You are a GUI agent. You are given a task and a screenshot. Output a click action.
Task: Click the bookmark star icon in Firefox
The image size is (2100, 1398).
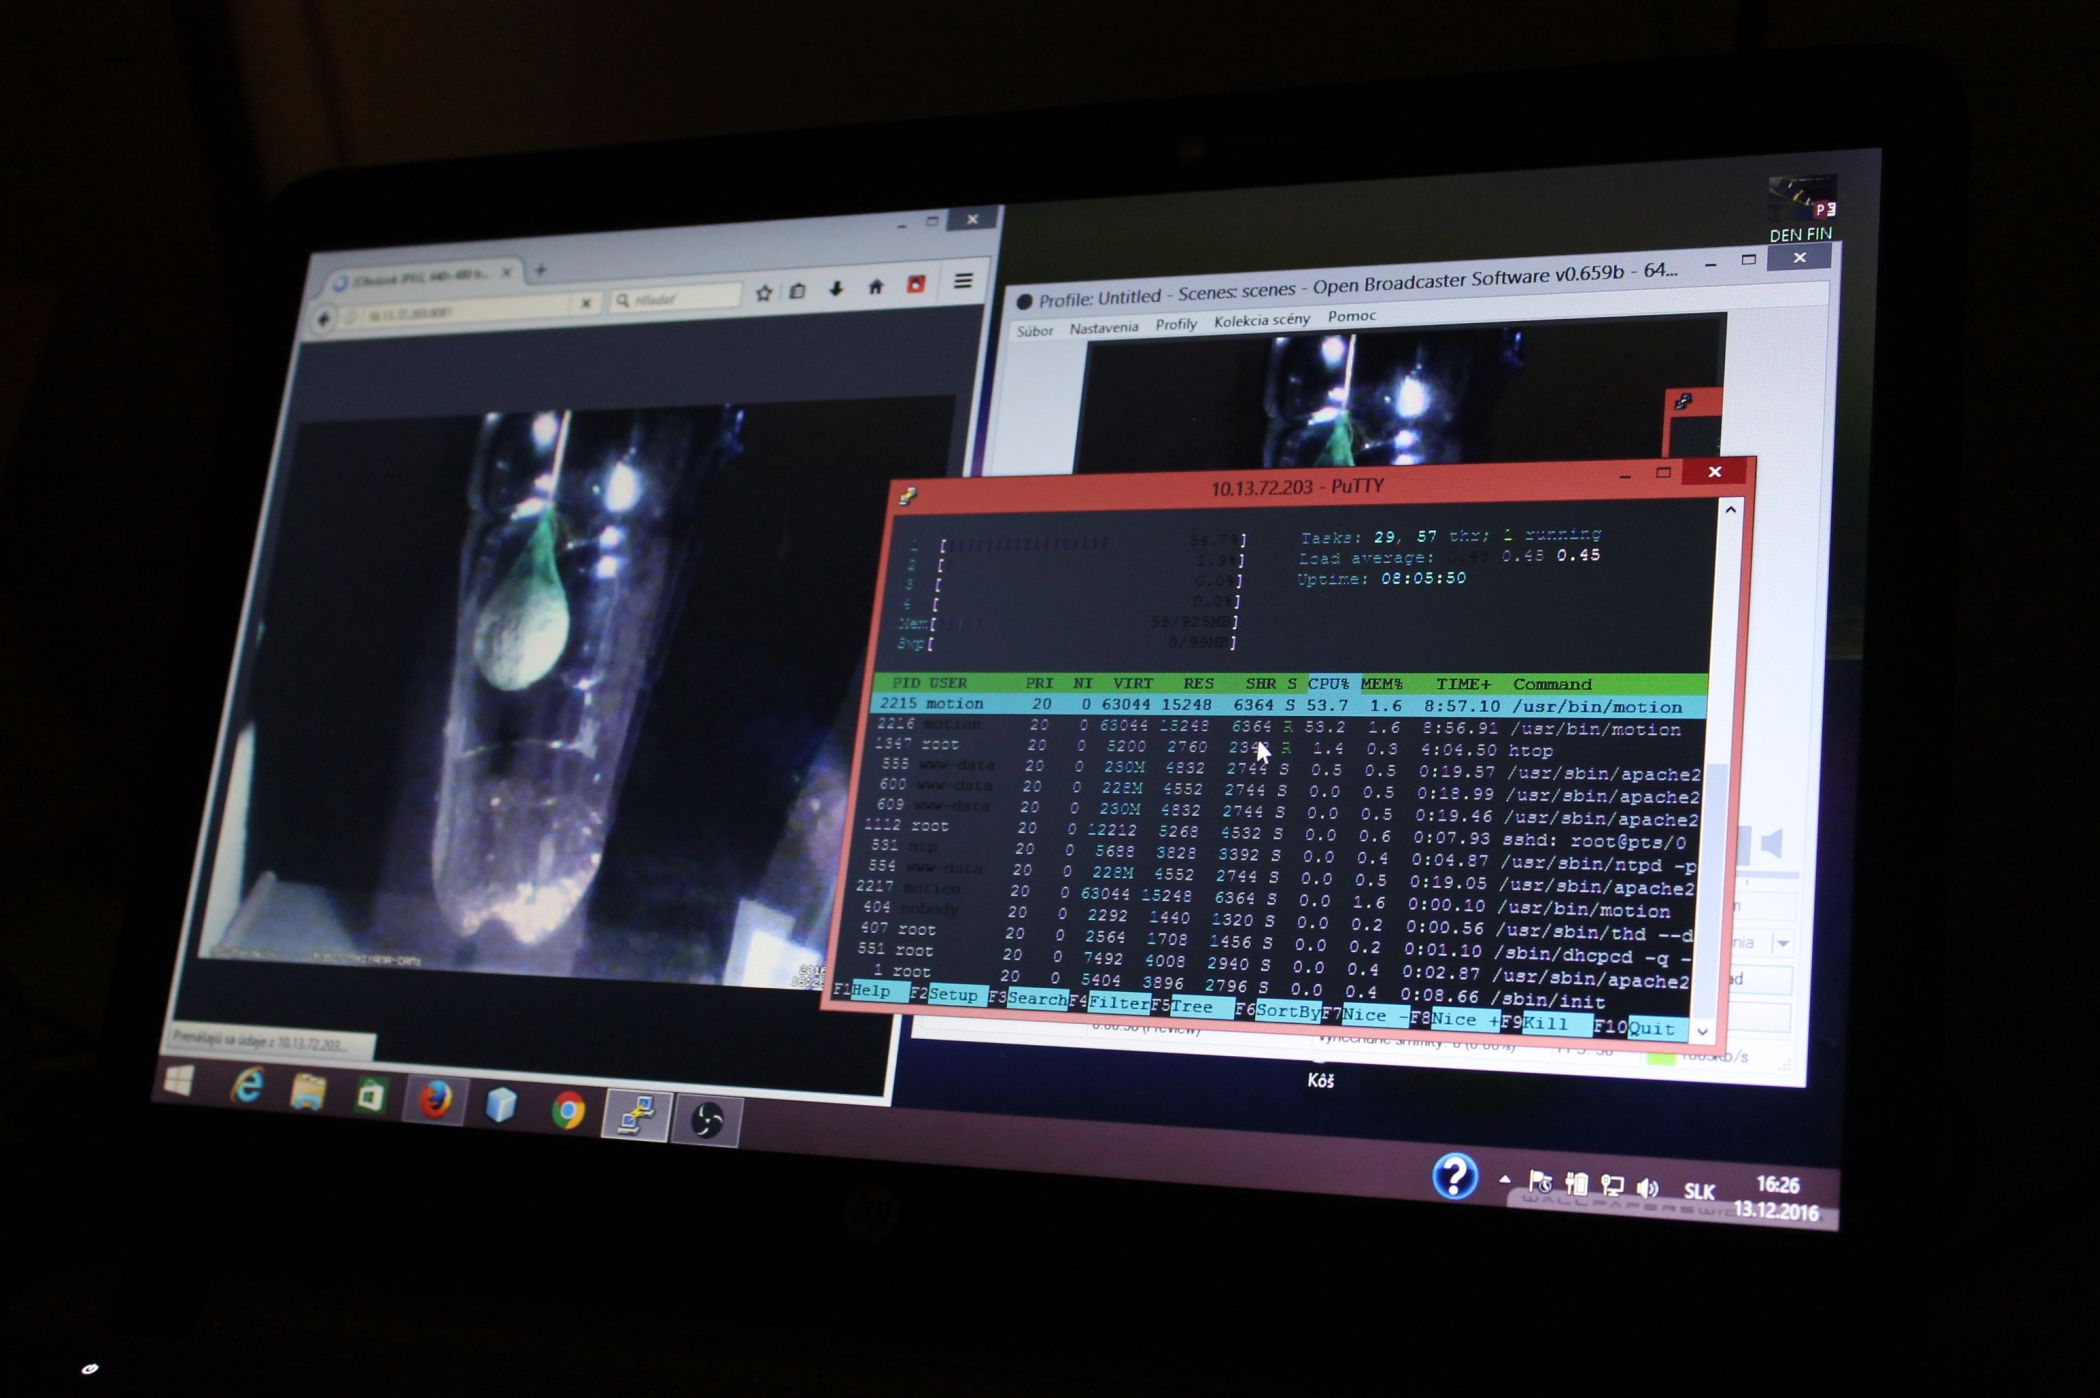click(764, 293)
